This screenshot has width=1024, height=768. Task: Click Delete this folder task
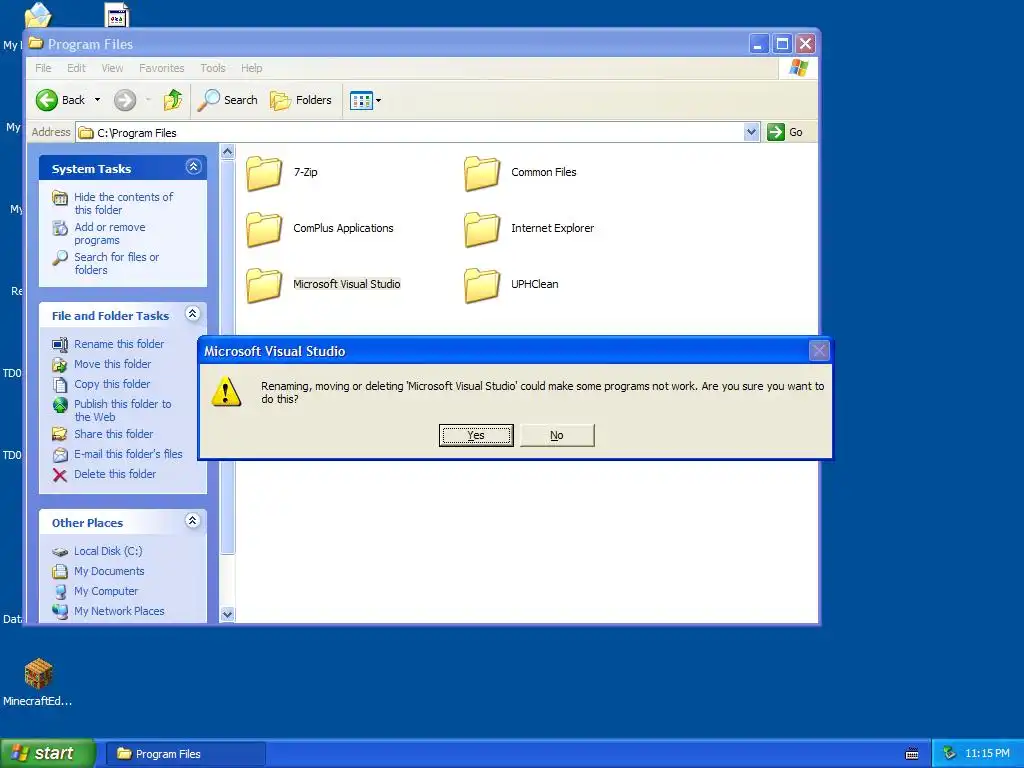[x=115, y=474]
